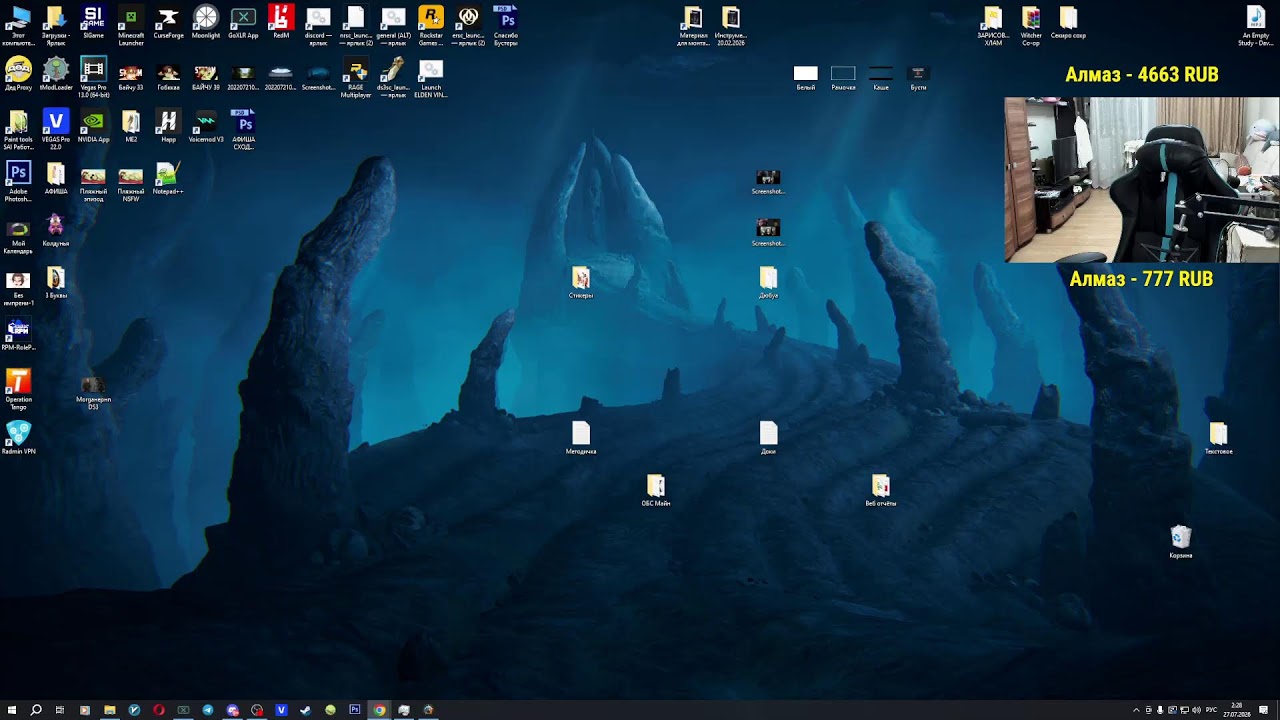
Task: Open Photoshop from the taskbar
Action: pyautogui.click(x=355, y=710)
